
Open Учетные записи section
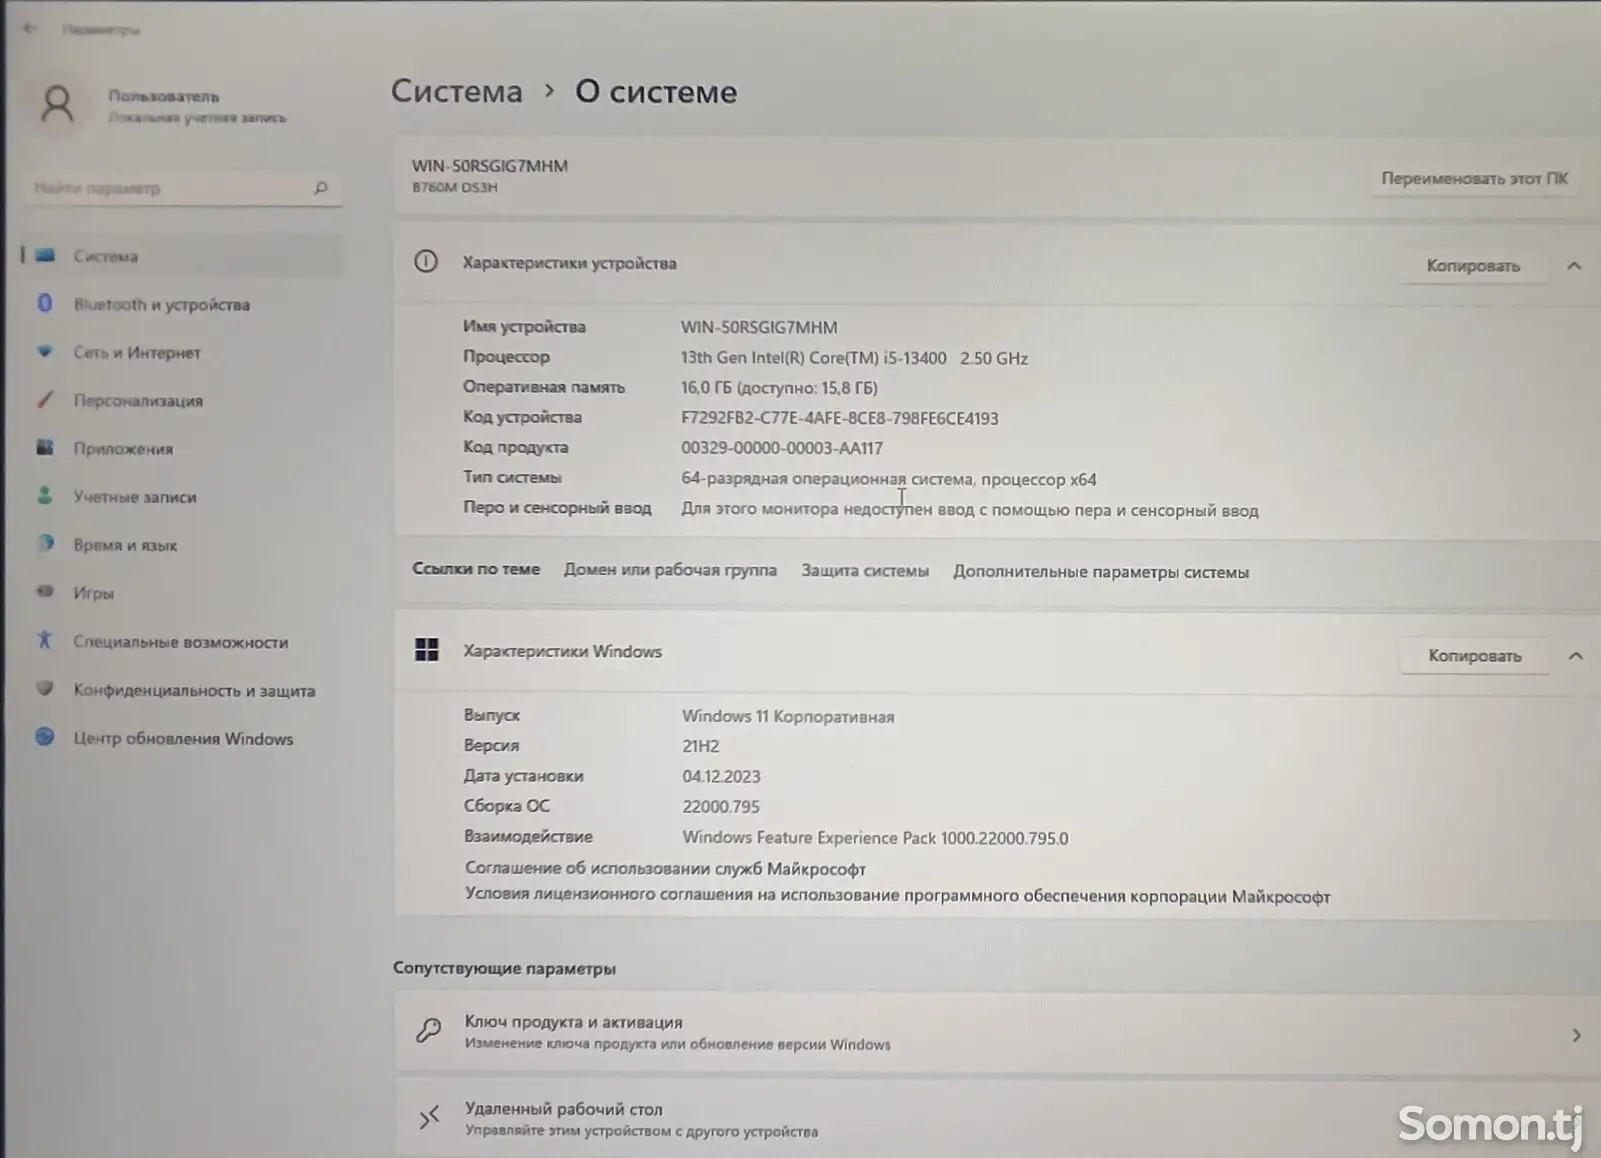[x=134, y=496]
